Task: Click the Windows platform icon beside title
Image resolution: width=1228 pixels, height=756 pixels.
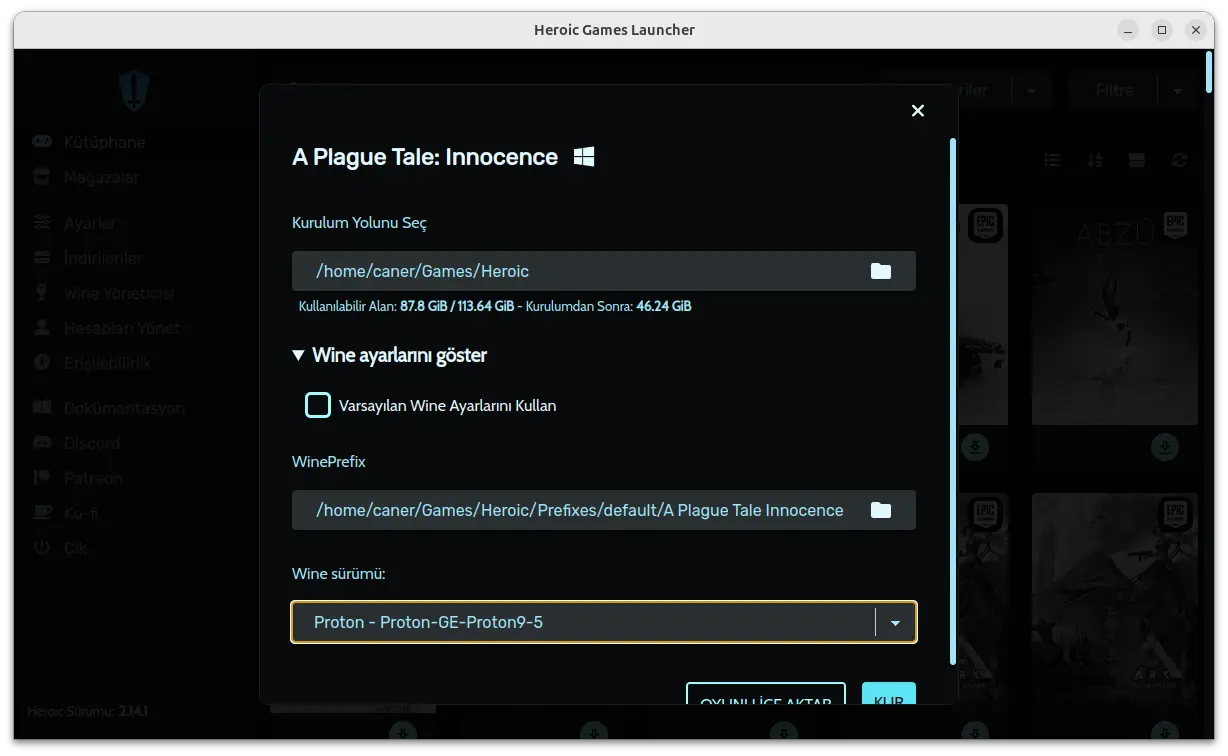Action: [x=584, y=157]
